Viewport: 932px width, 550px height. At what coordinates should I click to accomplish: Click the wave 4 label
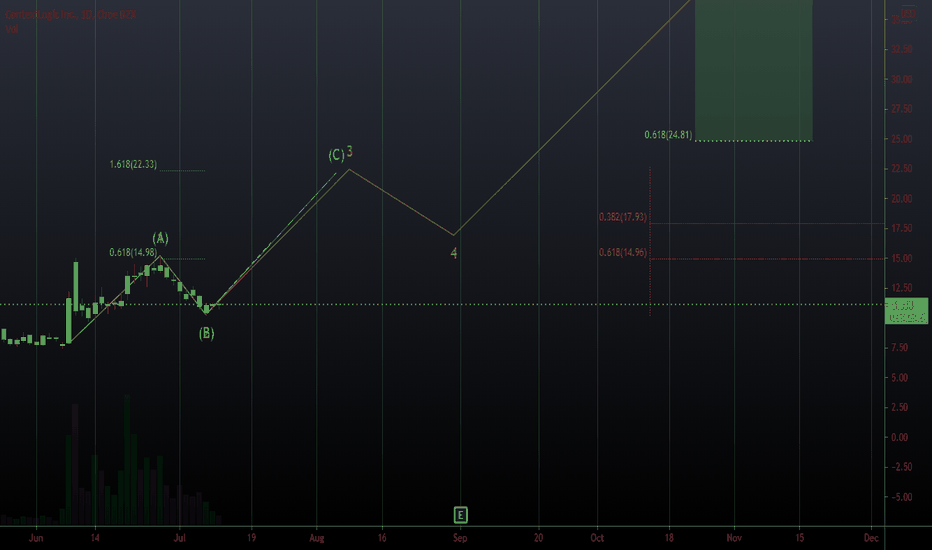pos(454,253)
